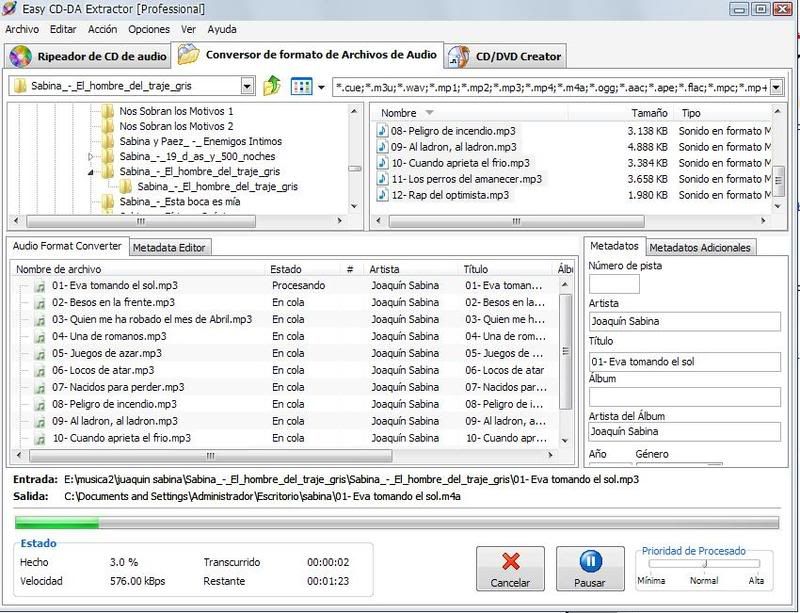Screen dimensions: 800x613
Task: Click note icon of 03- Quien me ha robado
Action: pos(40,320)
